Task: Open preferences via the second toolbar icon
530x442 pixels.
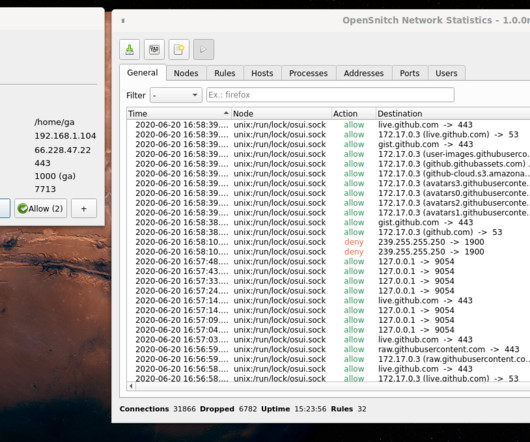Action: pyautogui.click(x=154, y=50)
